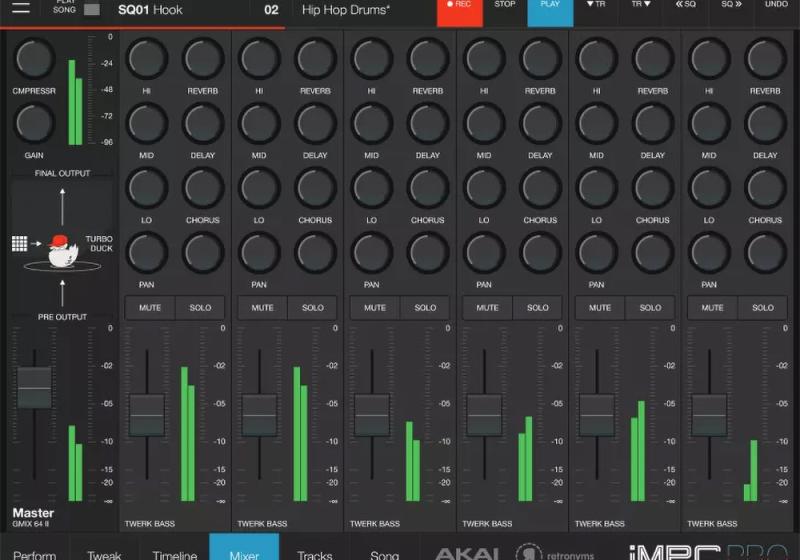Viewport: 800px width, 560px height.
Task: Click the LO knob on the fifth channel
Action: click(x=597, y=188)
